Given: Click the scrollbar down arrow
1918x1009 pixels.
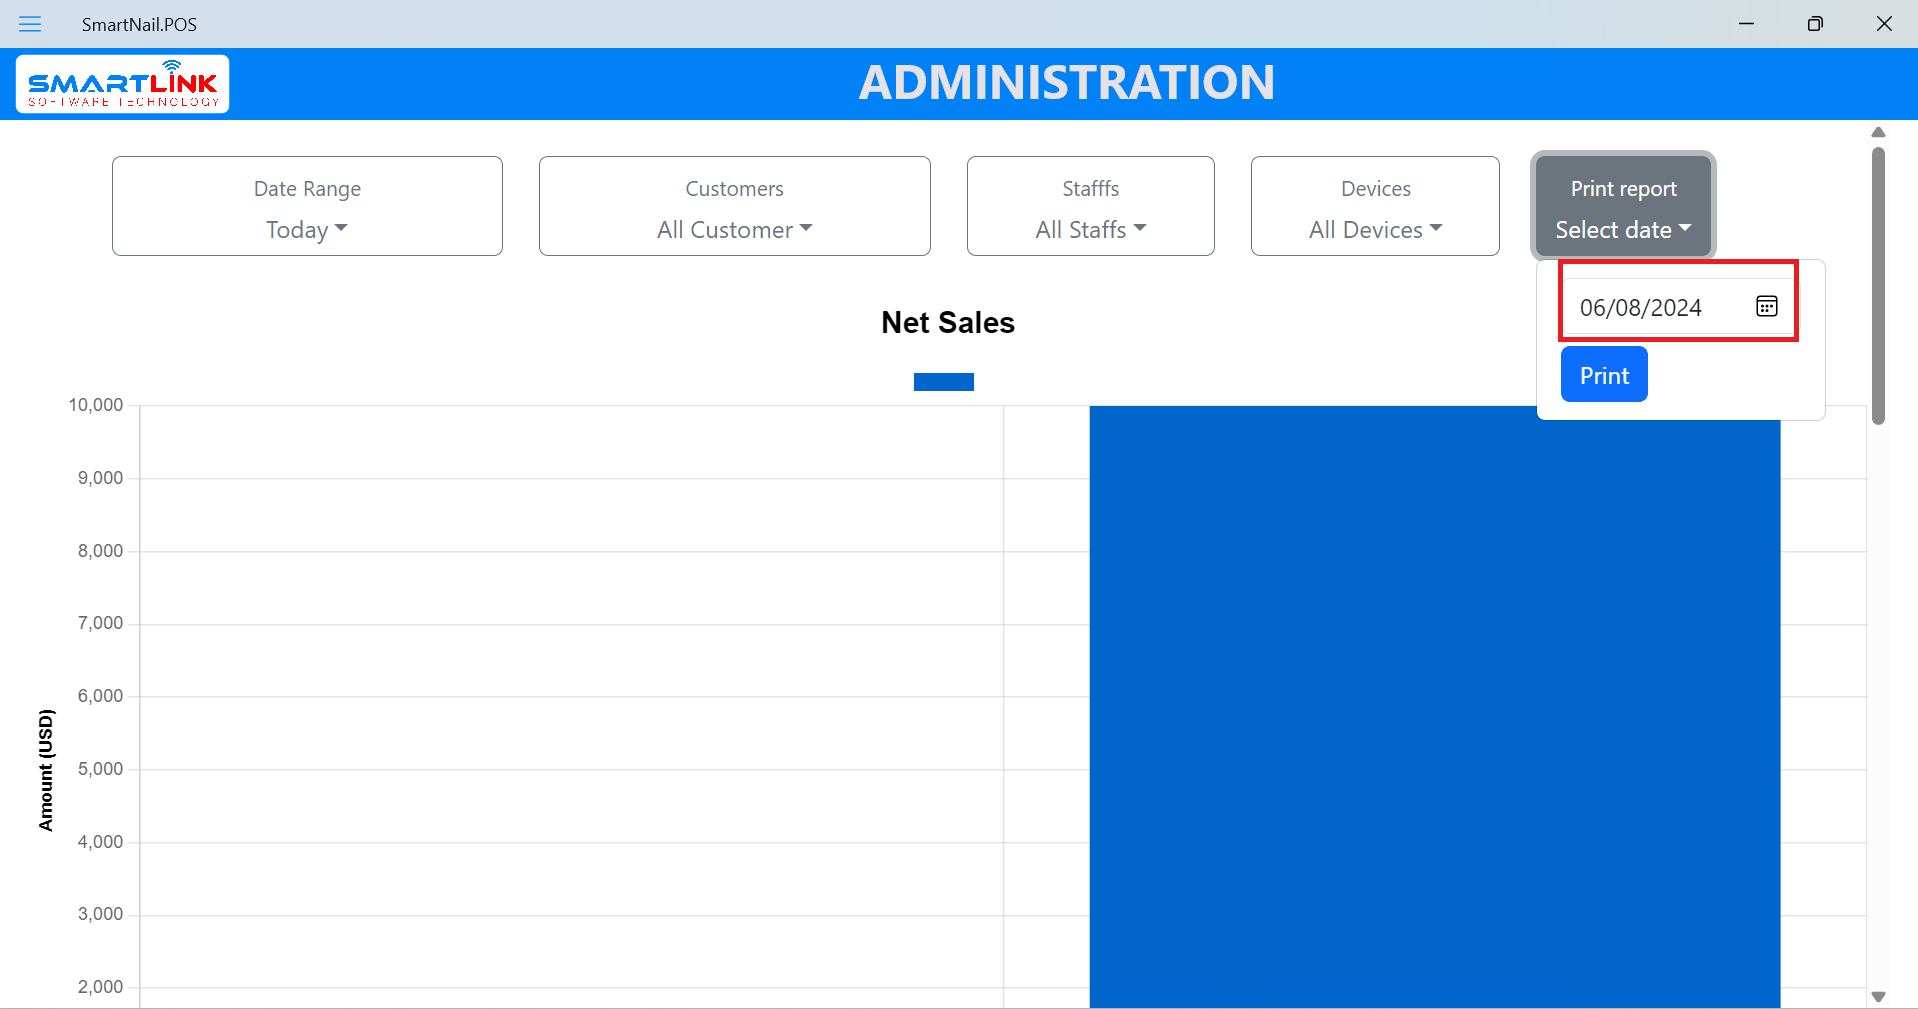Looking at the screenshot, I should [1878, 996].
